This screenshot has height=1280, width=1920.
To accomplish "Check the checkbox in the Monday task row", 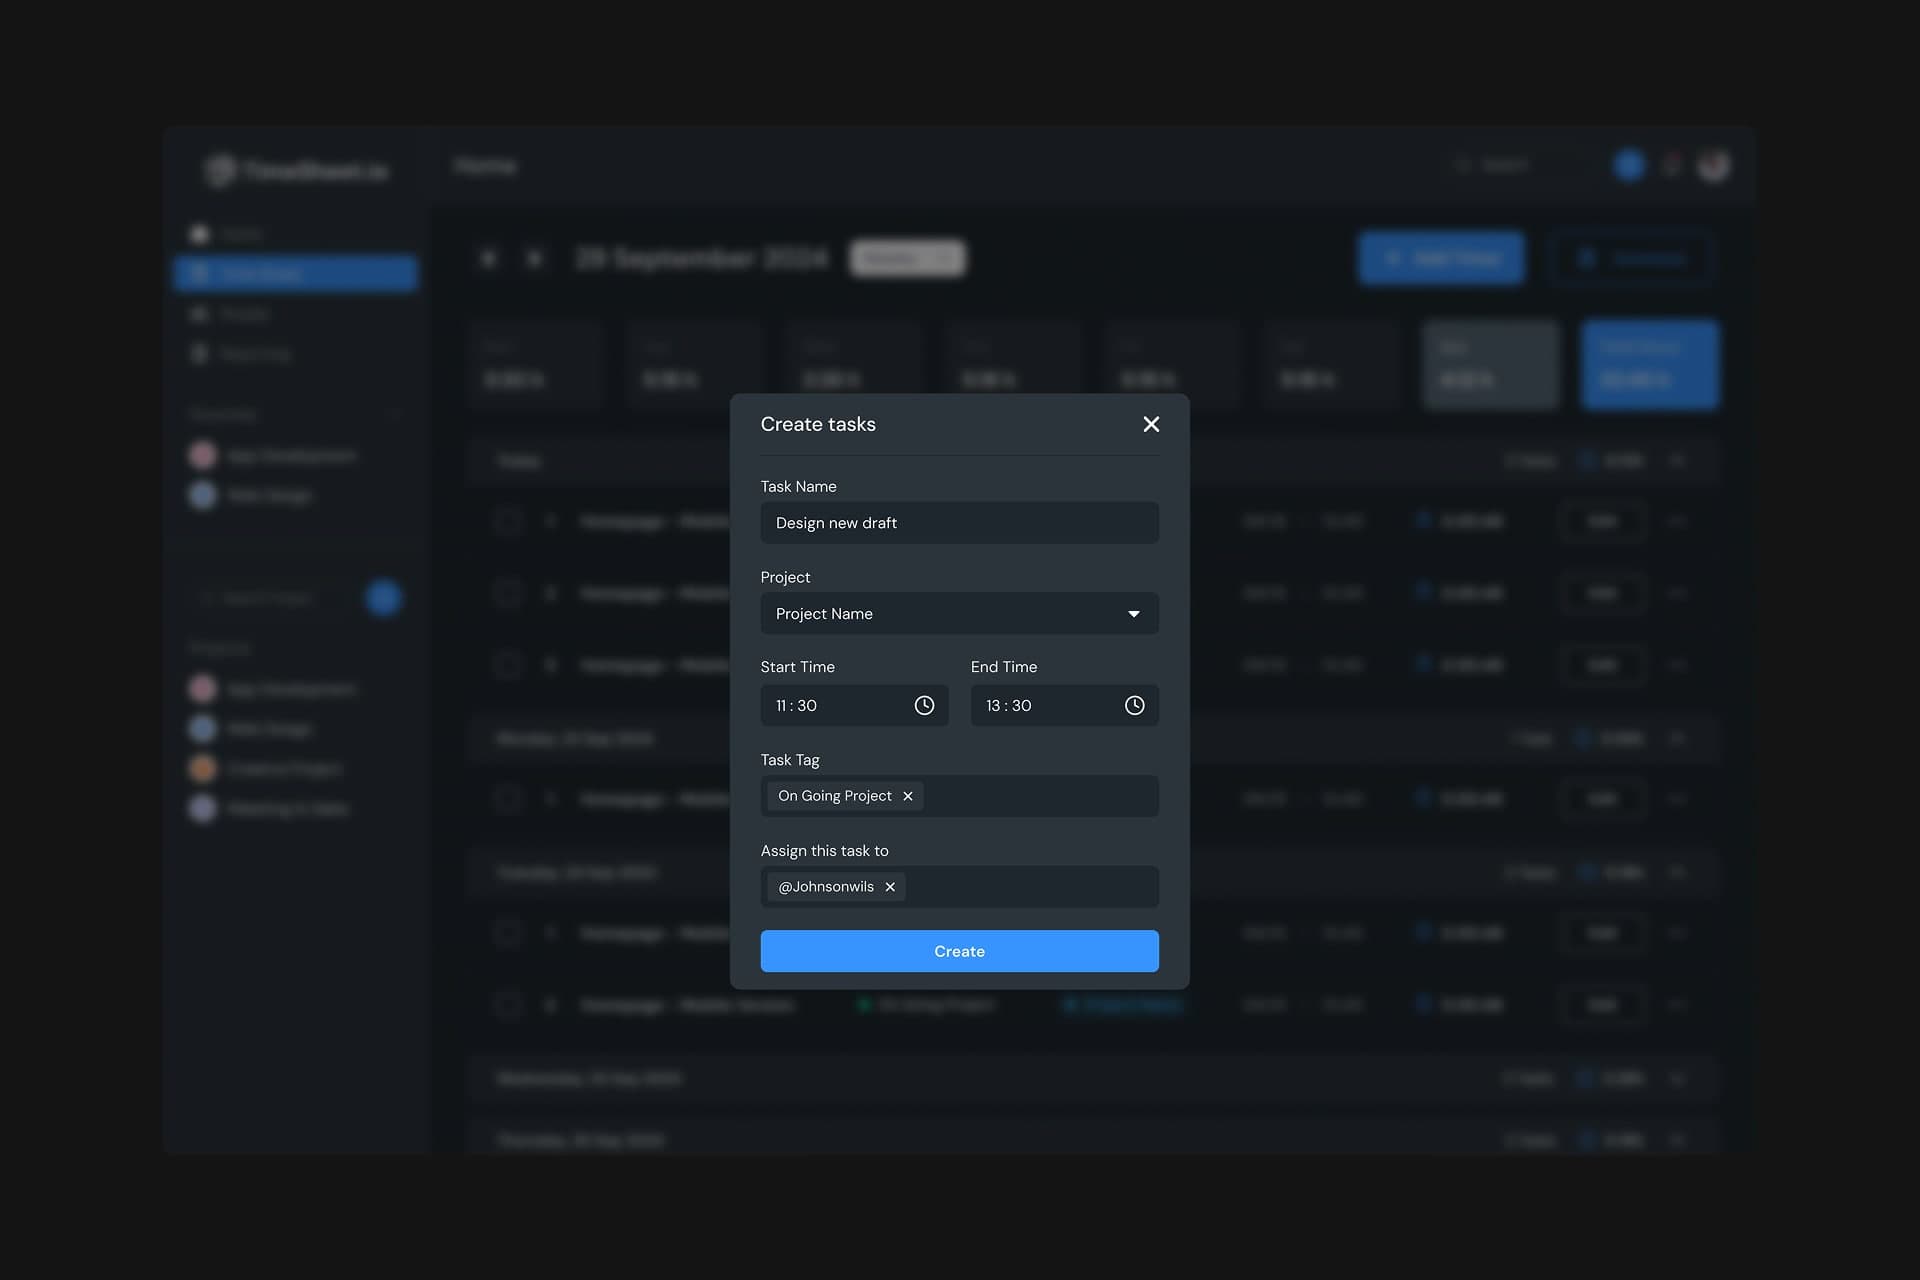I will point(509,798).
